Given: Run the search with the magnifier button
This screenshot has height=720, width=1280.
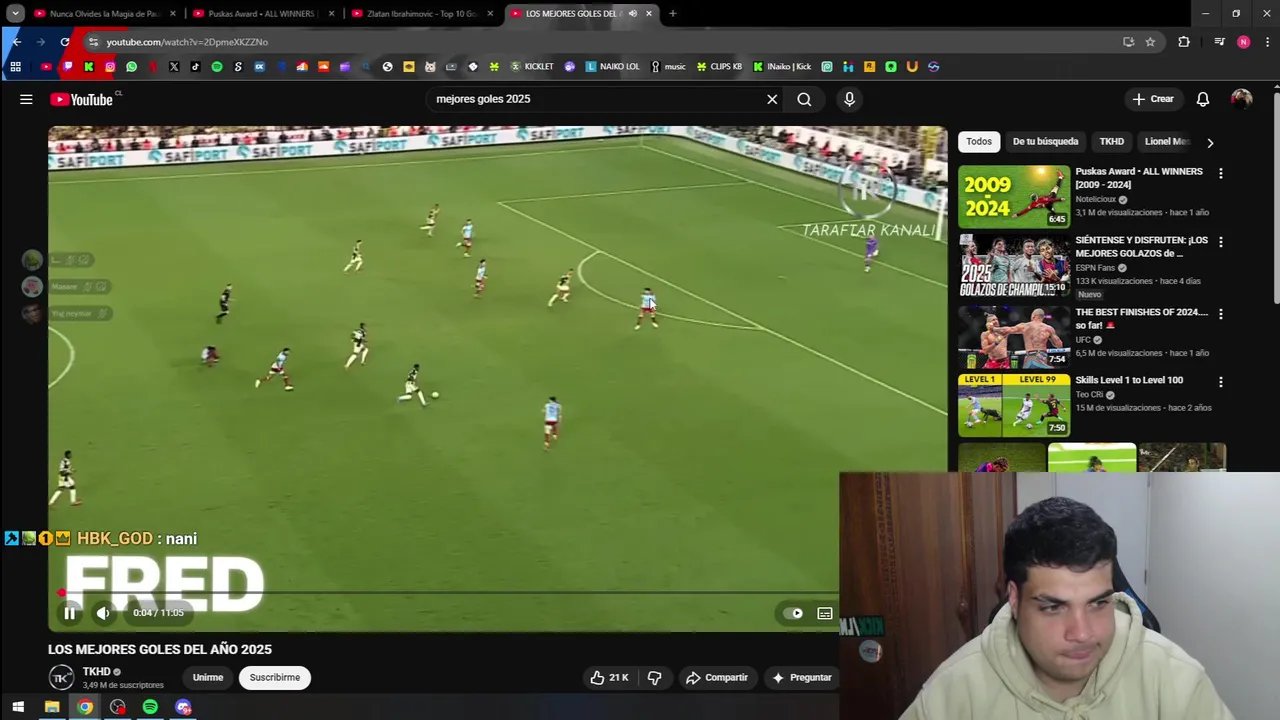Looking at the screenshot, I should [x=804, y=99].
